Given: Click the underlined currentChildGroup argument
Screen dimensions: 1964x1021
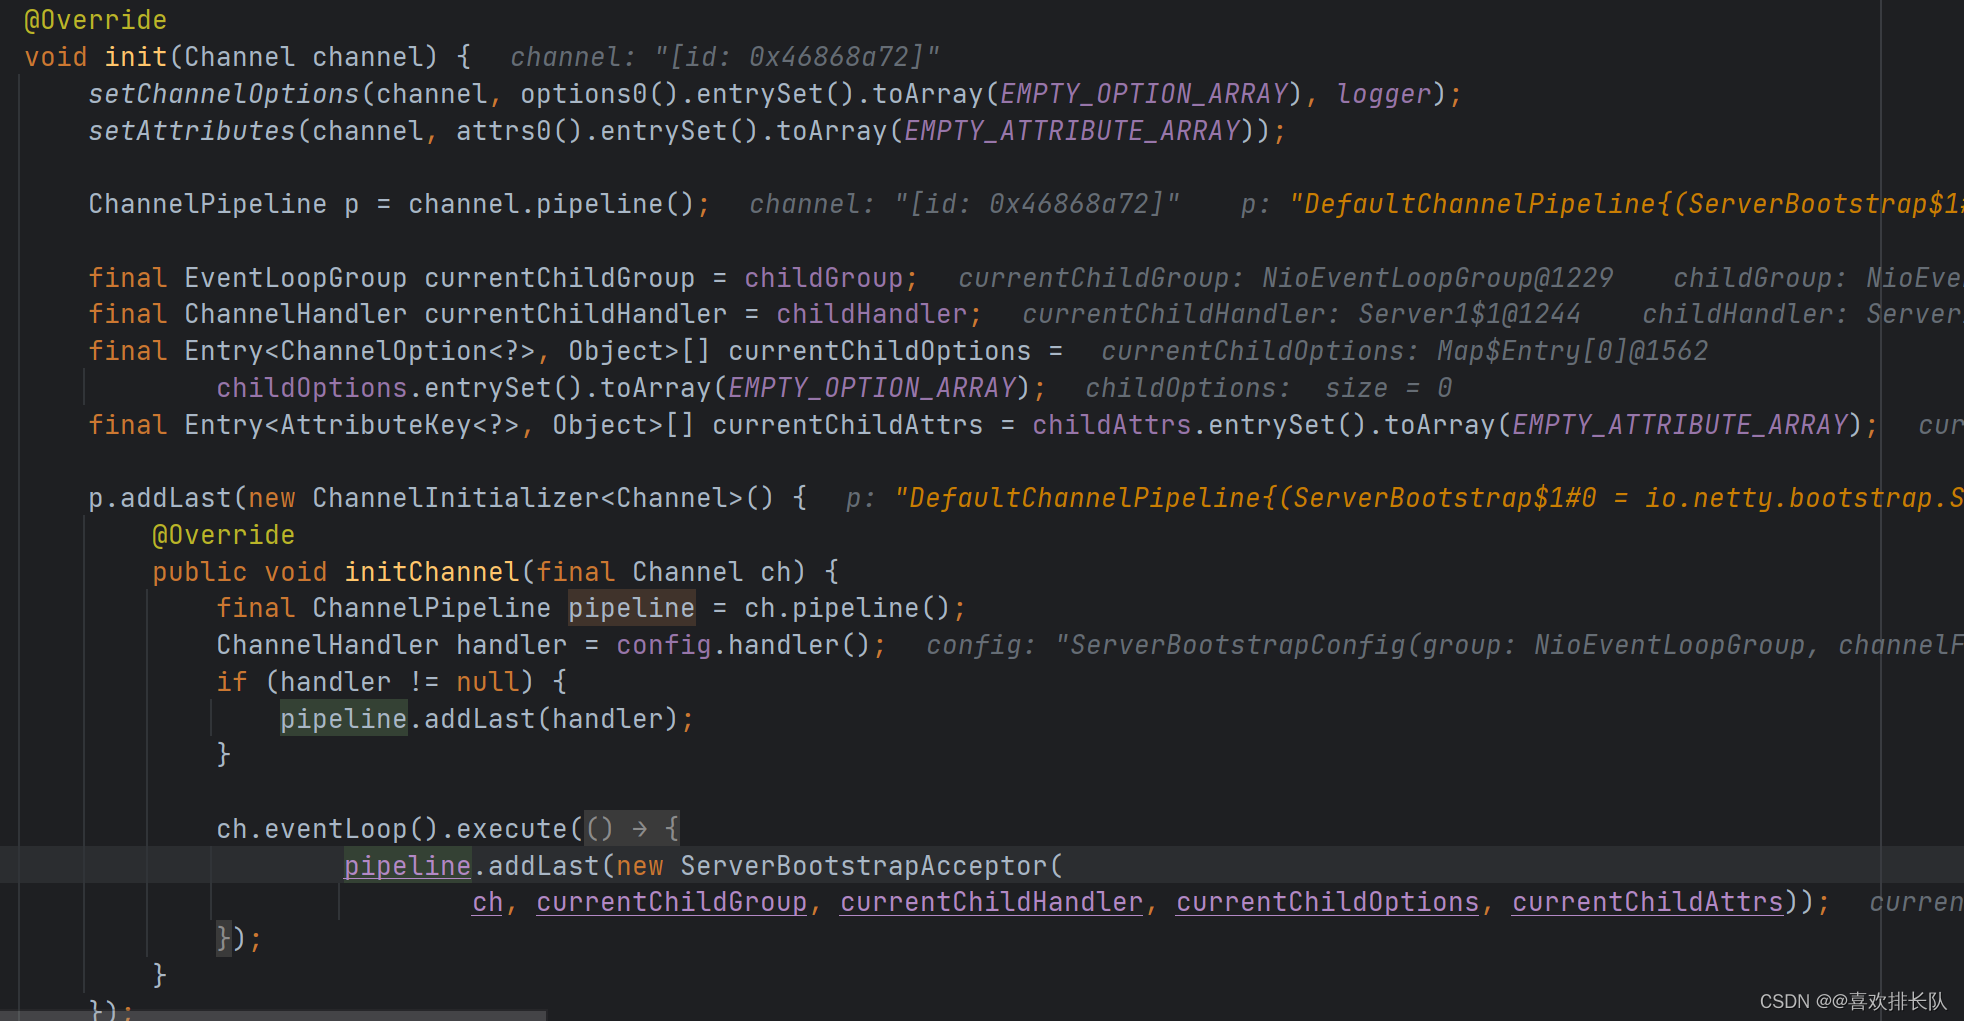Looking at the screenshot, I should [671, 902].
